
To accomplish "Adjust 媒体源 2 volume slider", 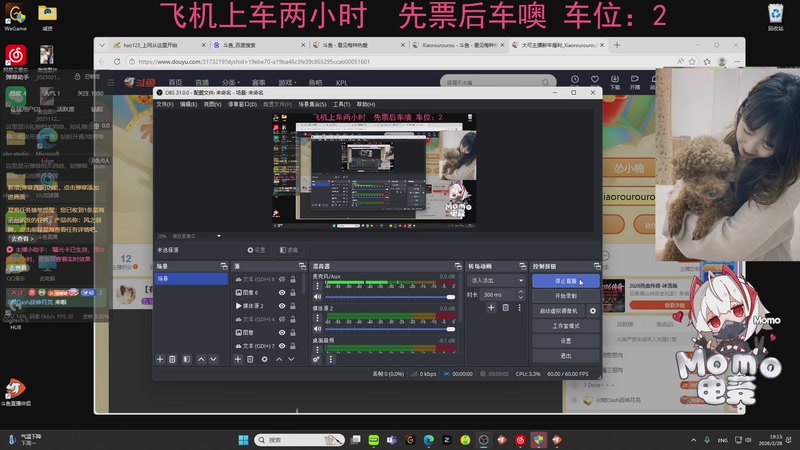I will (390, 329).
